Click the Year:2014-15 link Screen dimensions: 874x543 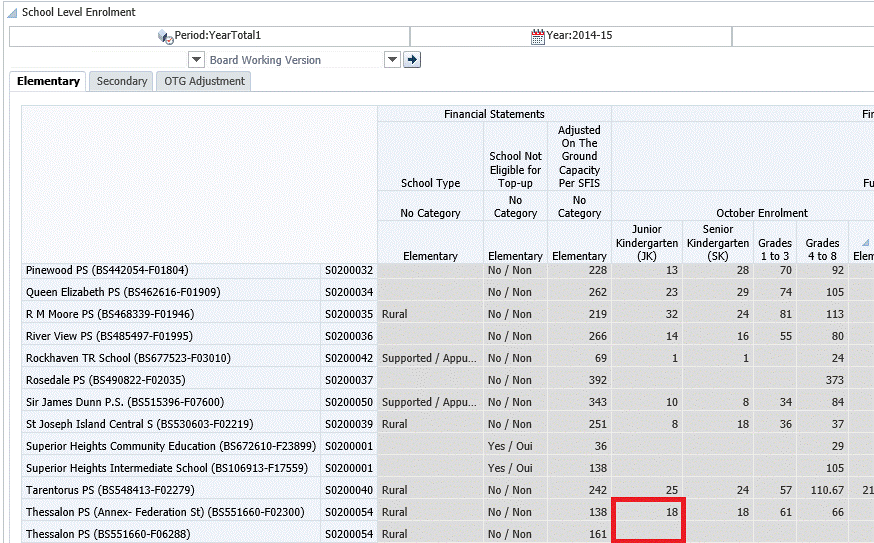point(579,36)
